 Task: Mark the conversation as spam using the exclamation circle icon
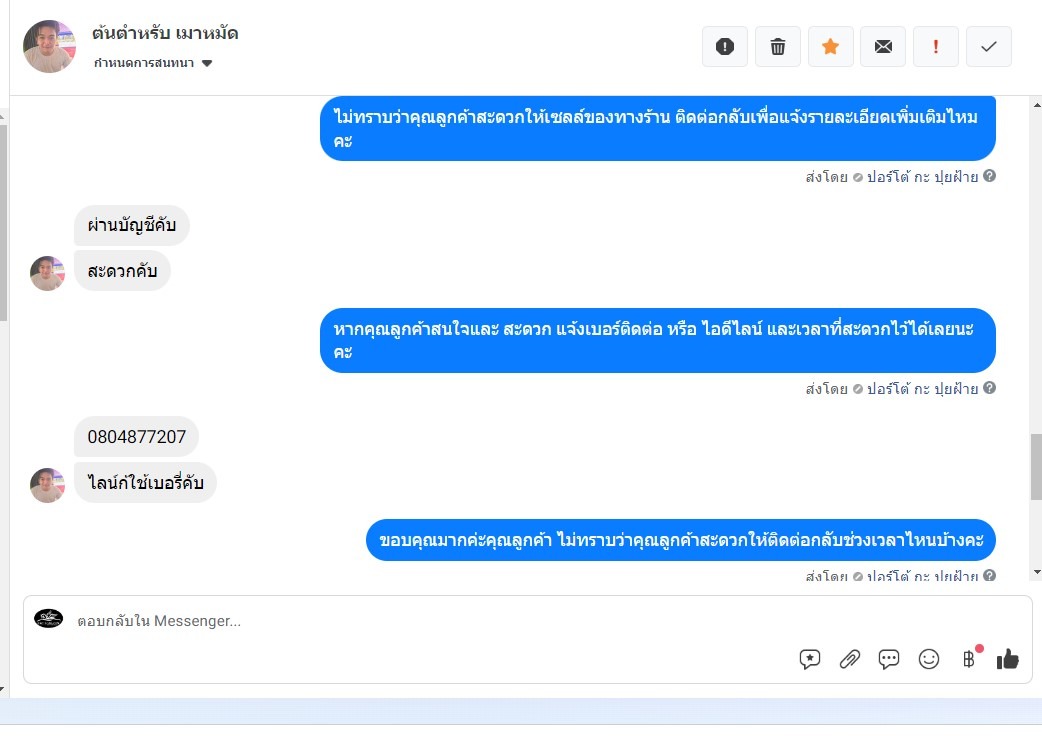(724, 47)
